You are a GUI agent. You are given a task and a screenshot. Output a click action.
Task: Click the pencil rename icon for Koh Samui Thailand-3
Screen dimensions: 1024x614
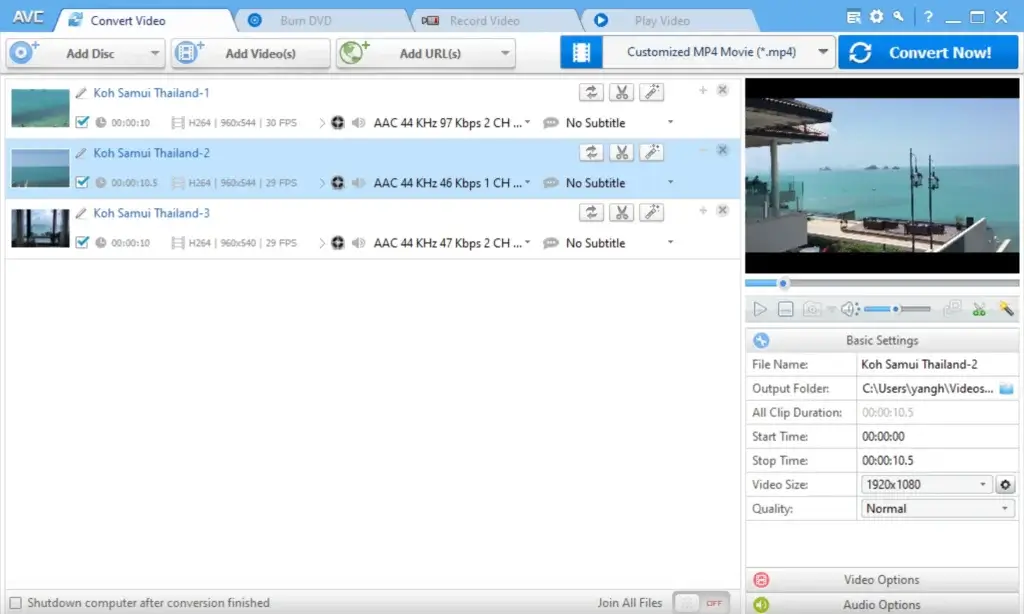pos(81,213)
